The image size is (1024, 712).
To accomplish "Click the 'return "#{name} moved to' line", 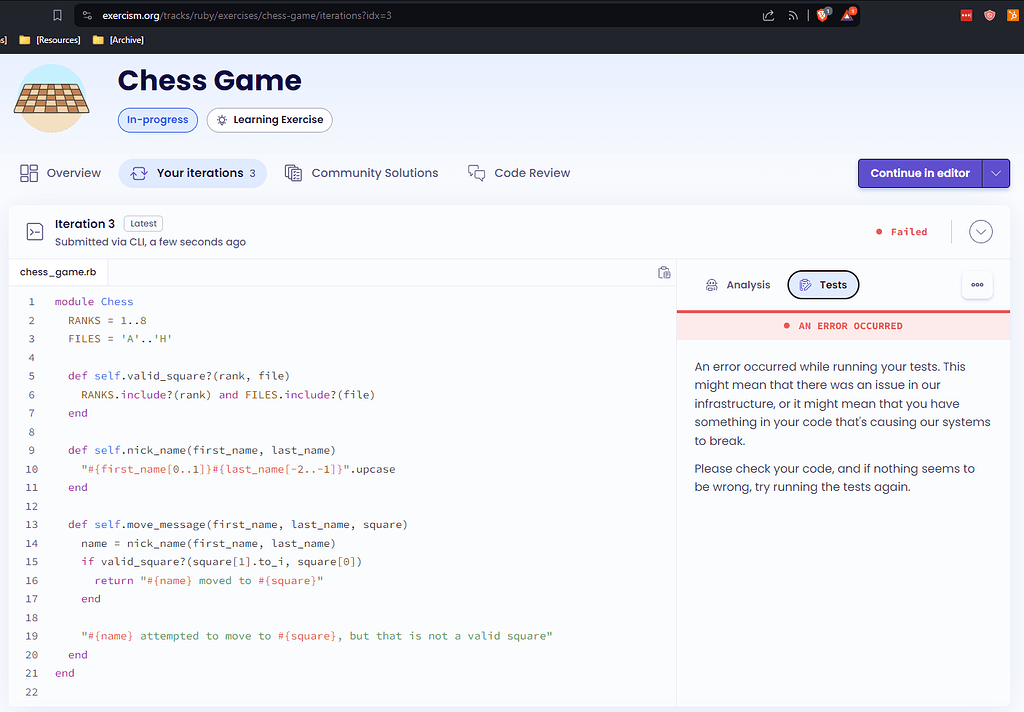I will click(209, 581).
